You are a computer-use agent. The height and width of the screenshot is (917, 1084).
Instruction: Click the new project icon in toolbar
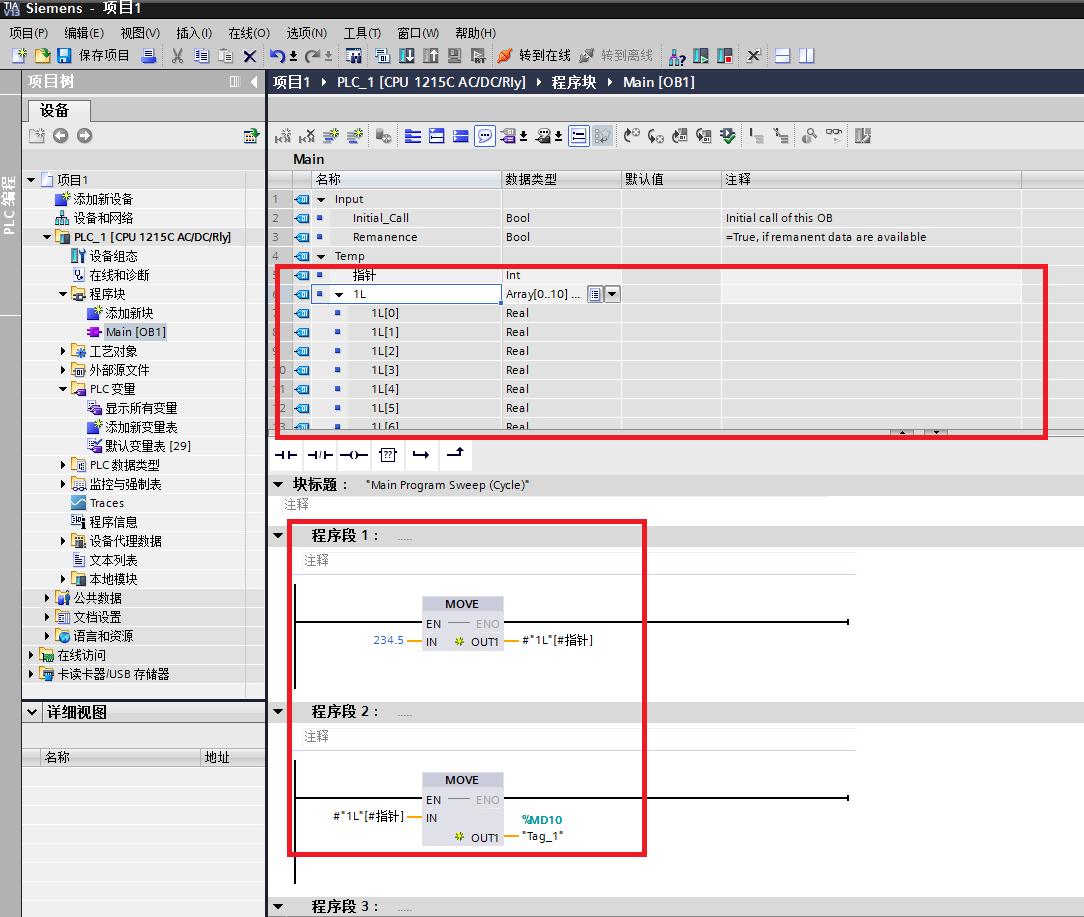pyautogui.click(x=19, y=55)
